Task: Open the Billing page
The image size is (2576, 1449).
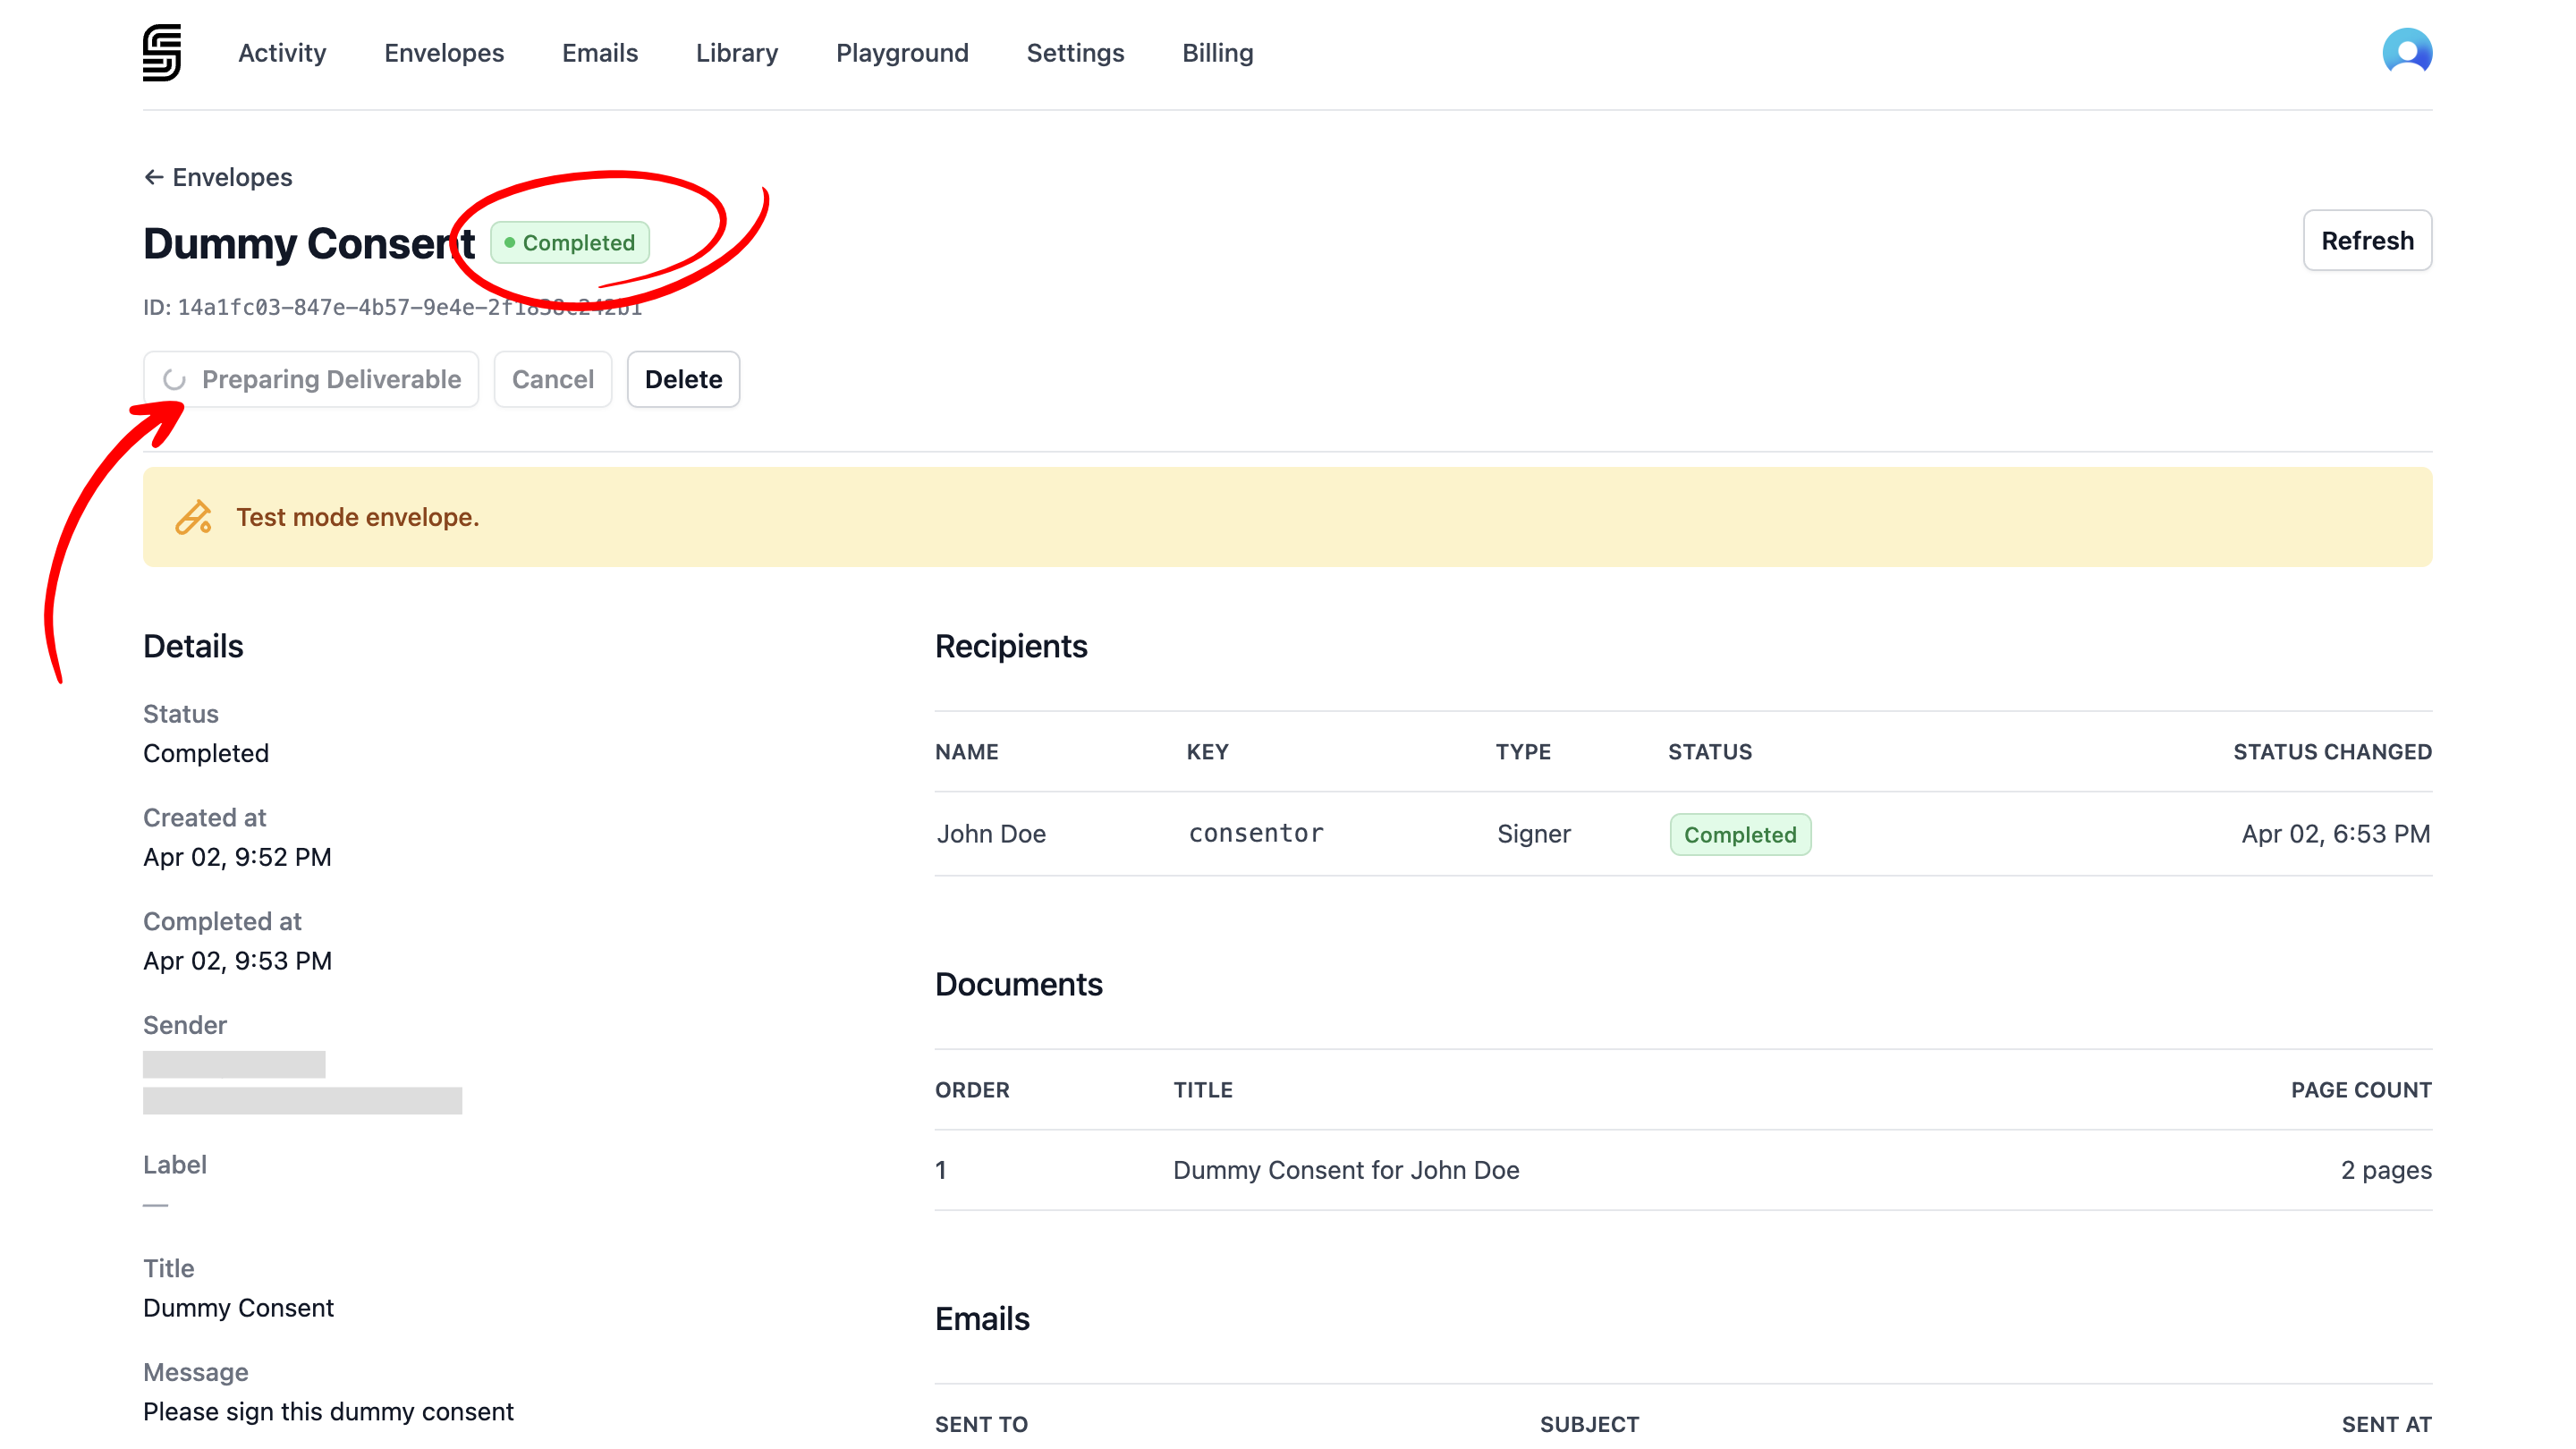Action: pos(1216,53)
